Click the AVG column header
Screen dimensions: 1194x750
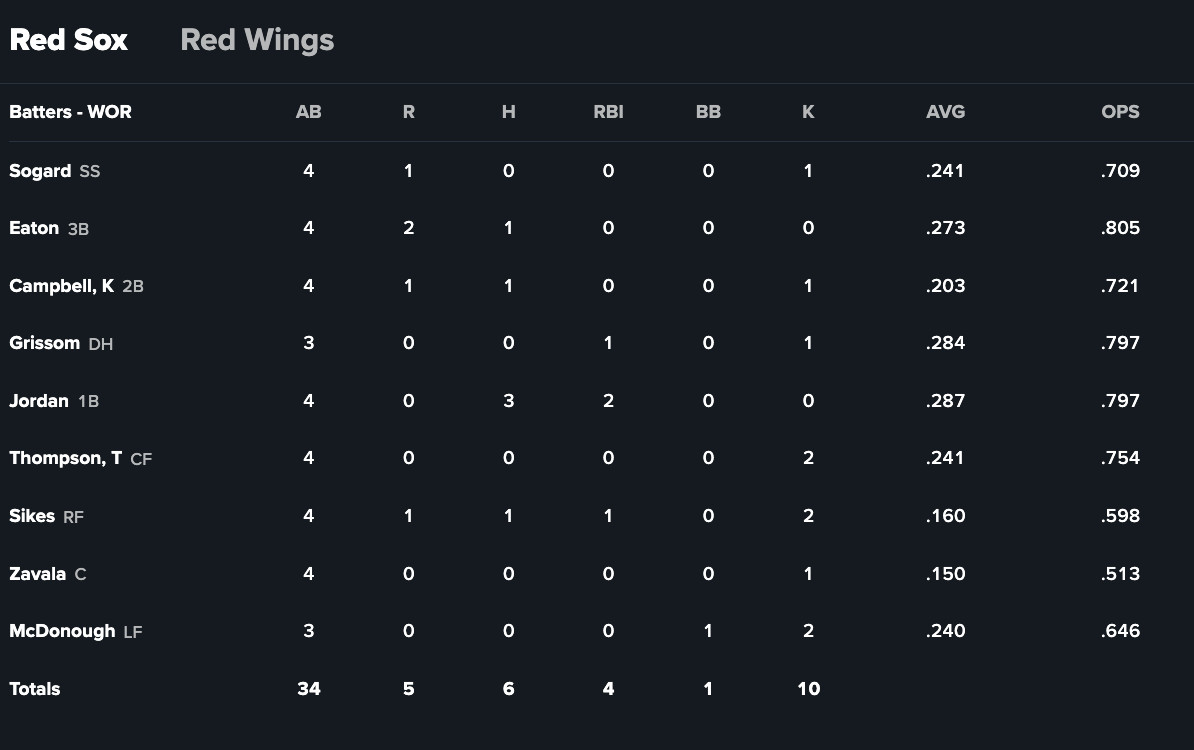pos(945,112)
